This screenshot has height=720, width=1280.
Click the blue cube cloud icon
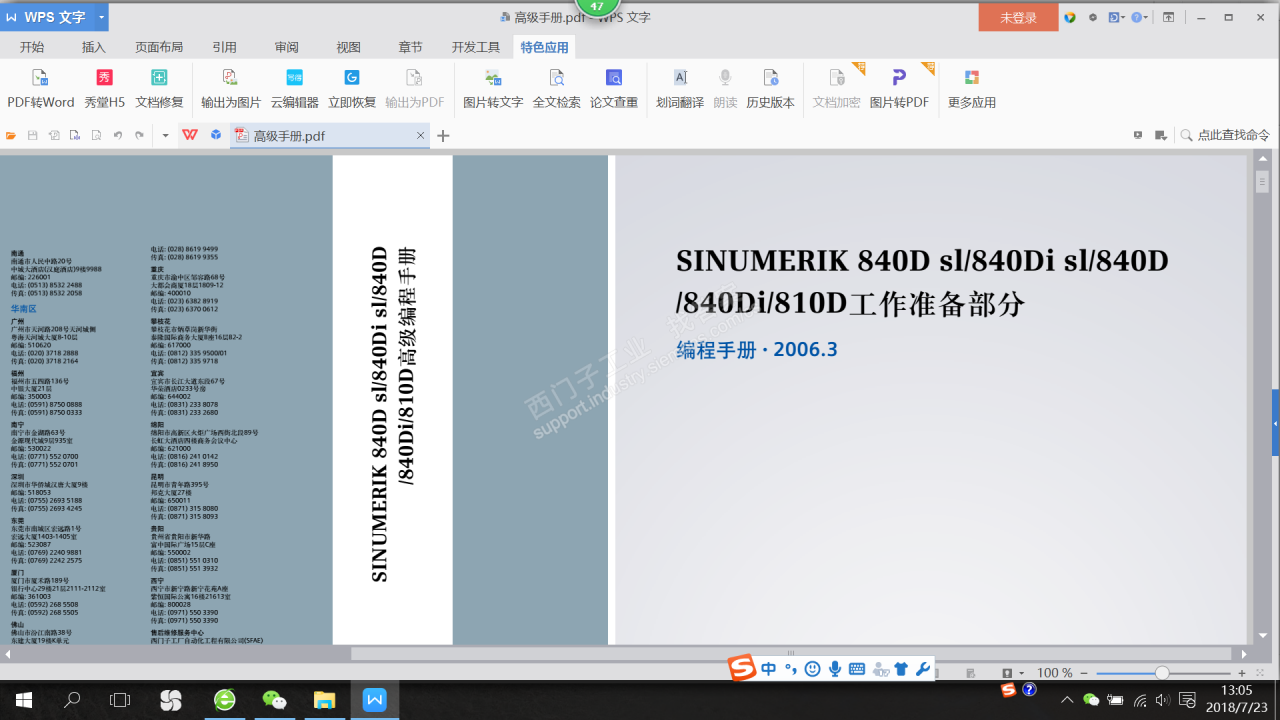click(x=216, y=135)
